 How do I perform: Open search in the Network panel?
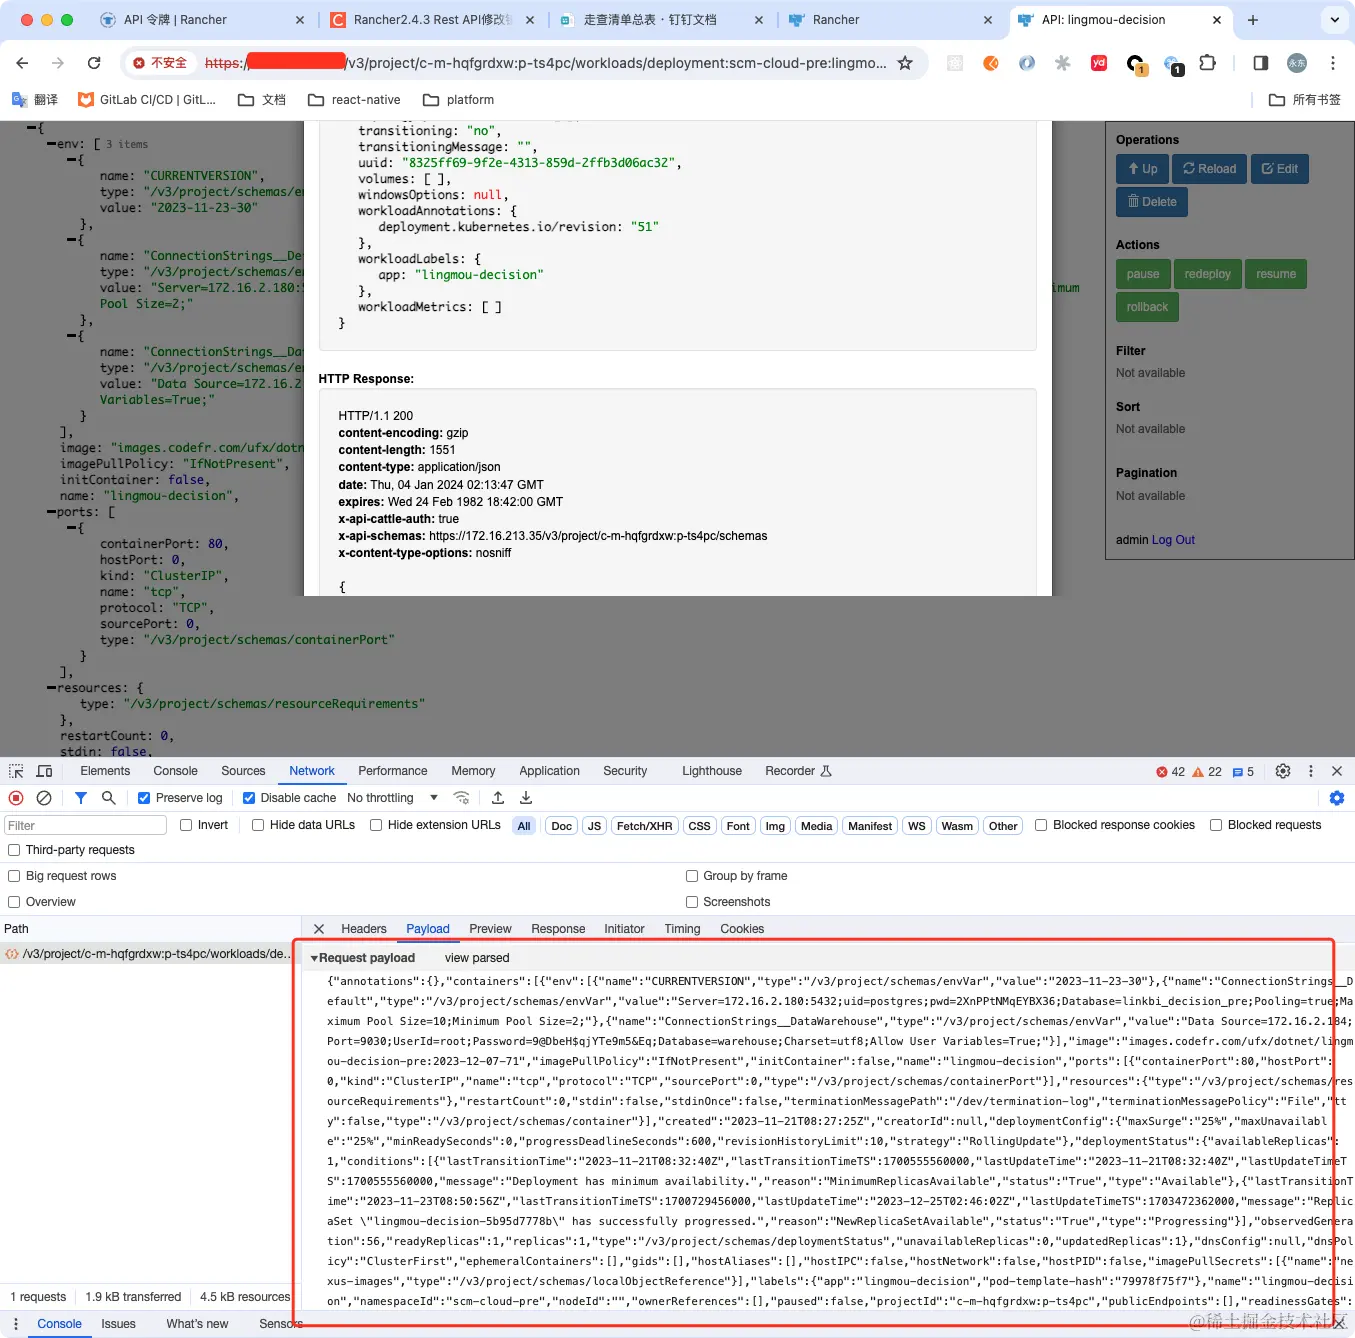[x=109, y=798]
